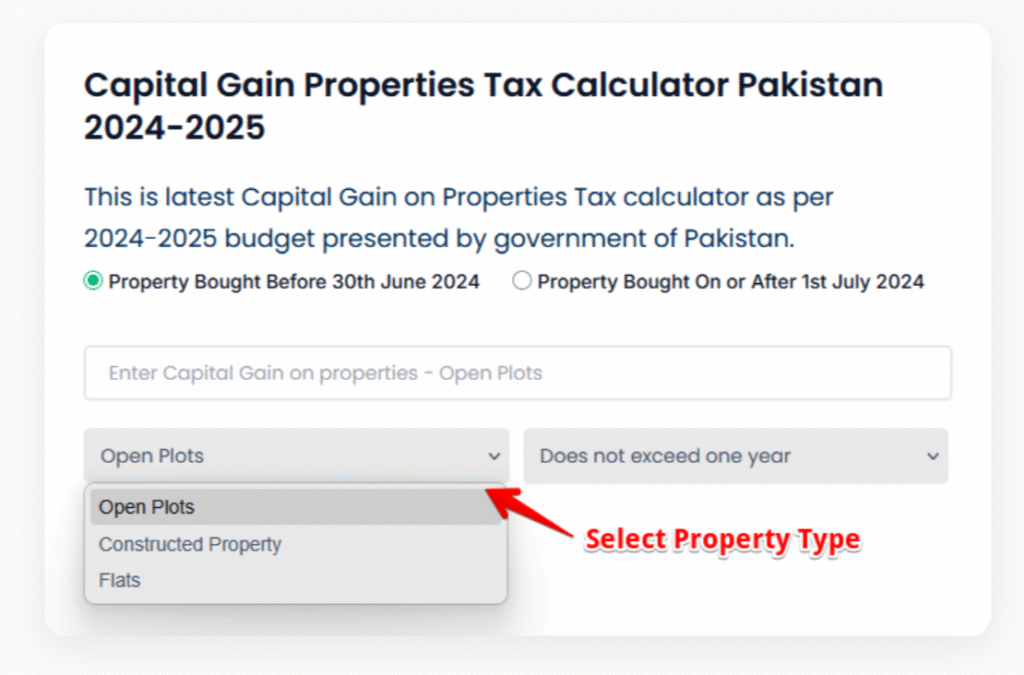Image resolution: width=1024 pixels, height=675 pixels.
Task: Focus the Enter Capital Gain input field
Action: [517, 373]
